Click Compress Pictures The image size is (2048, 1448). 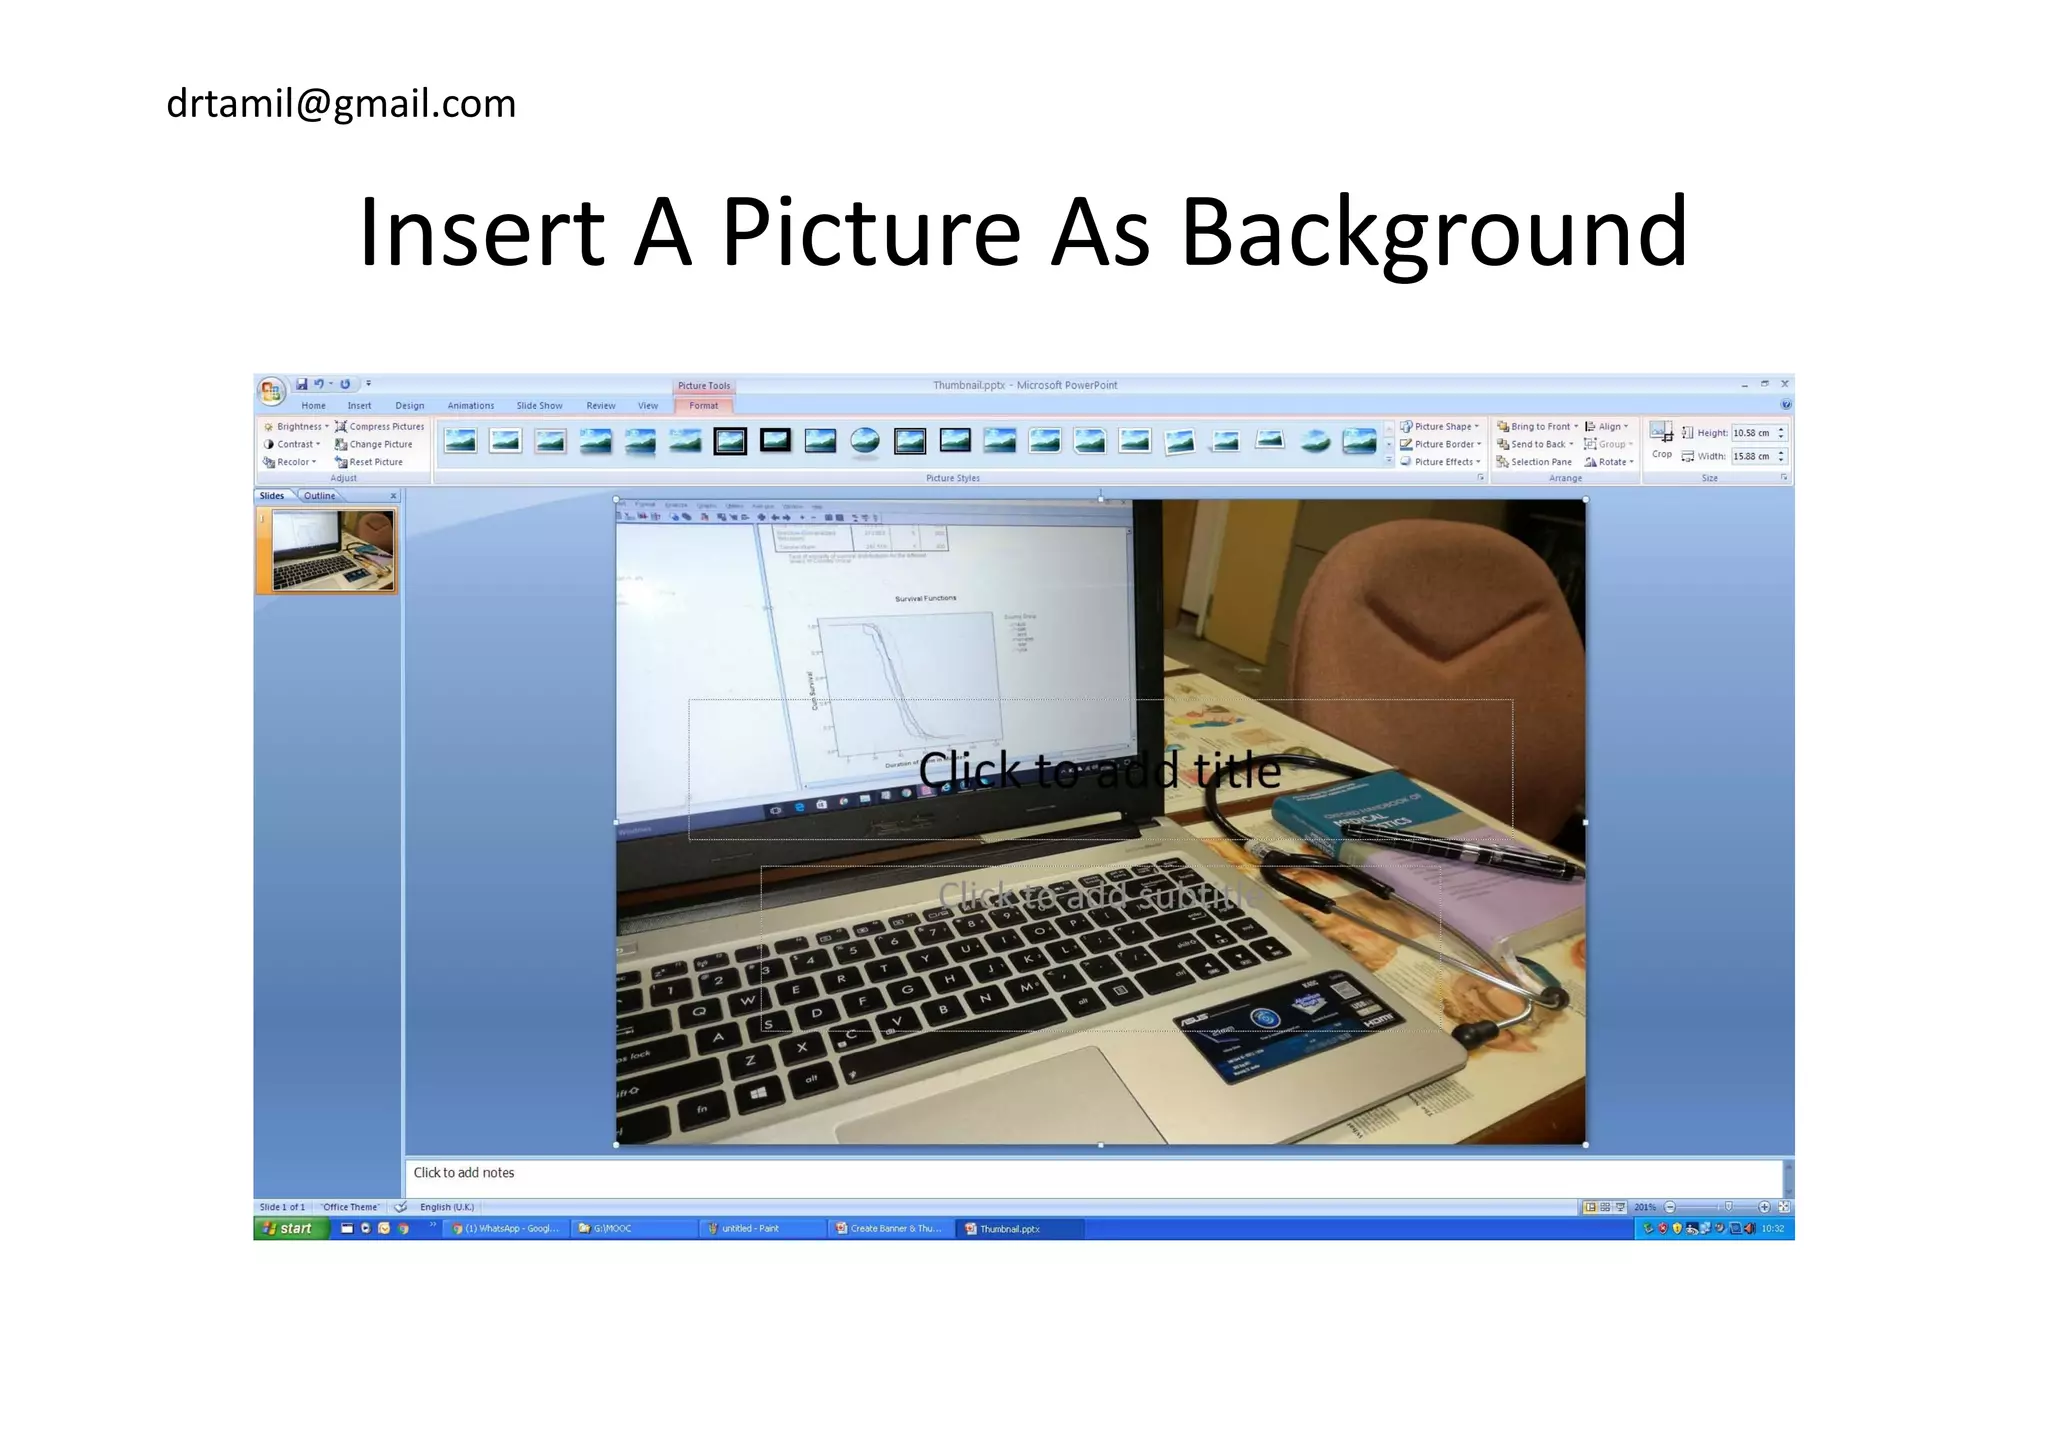coord(380,427)
